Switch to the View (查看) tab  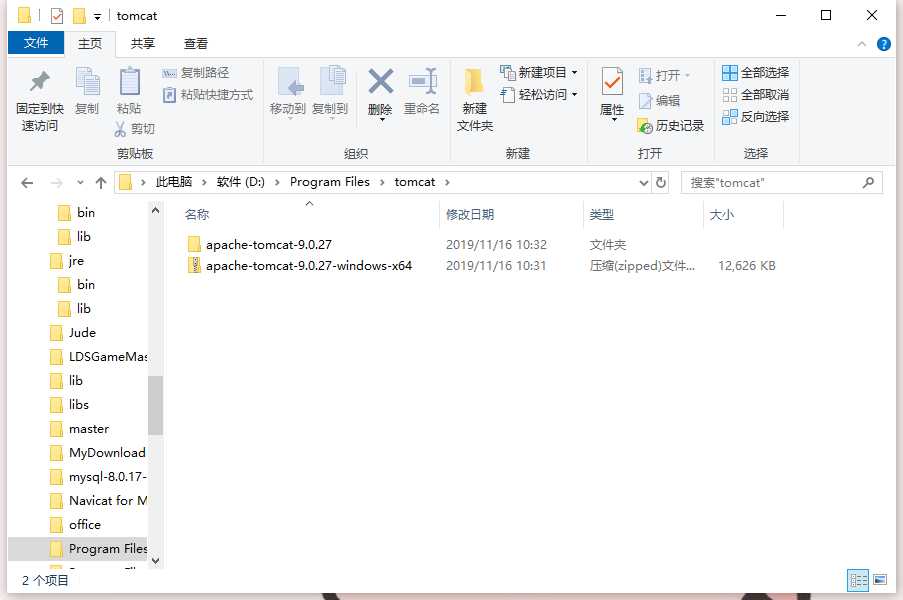tap(195, 44)
